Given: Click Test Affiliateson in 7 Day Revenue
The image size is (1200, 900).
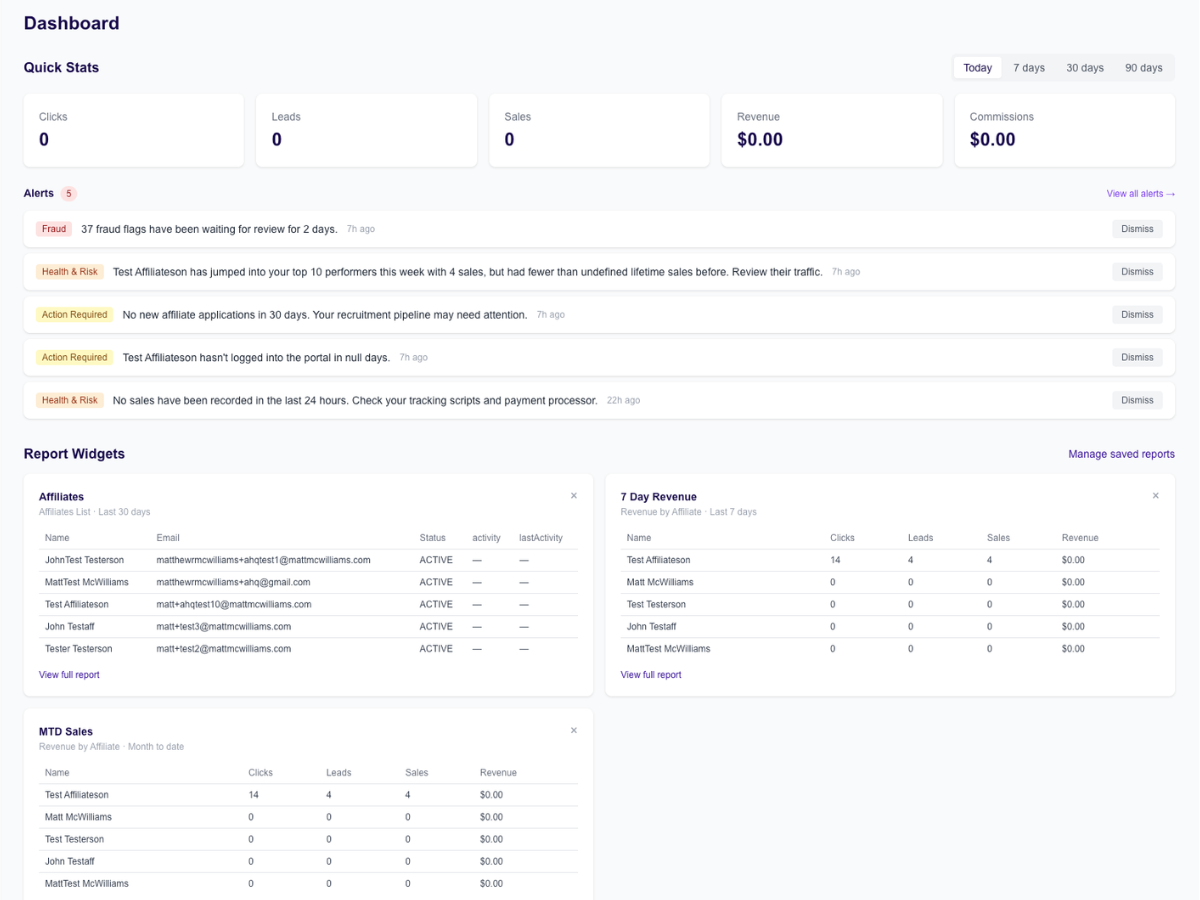Looking at the screenshot, I should pos(659,560).
